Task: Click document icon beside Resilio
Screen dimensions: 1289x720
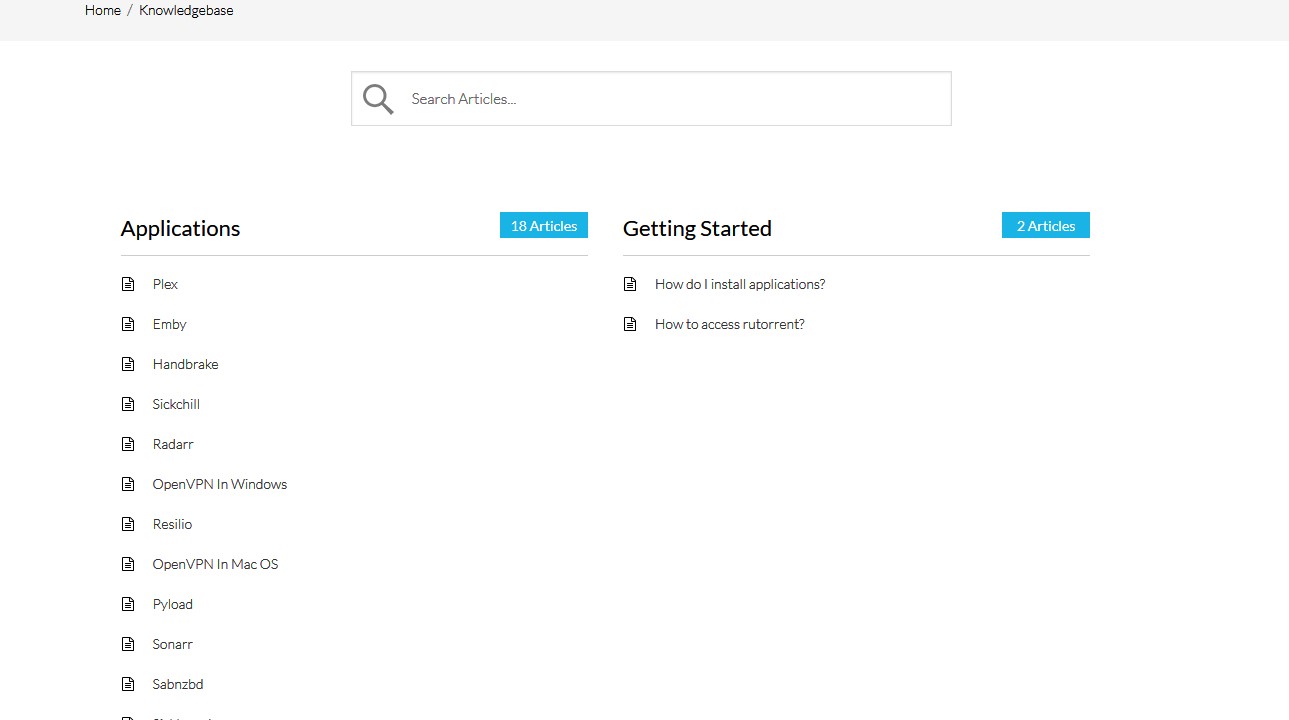Action: (x=128, y=524)
